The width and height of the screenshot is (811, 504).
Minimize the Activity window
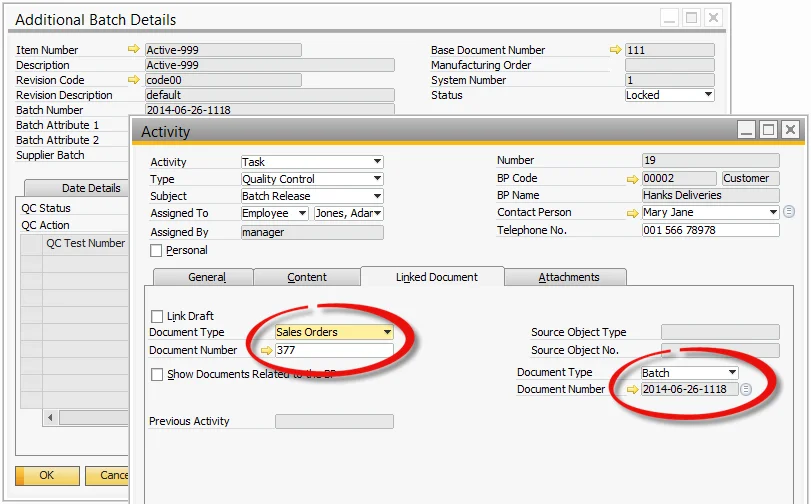pyautogui.click(x=746, y=129)
